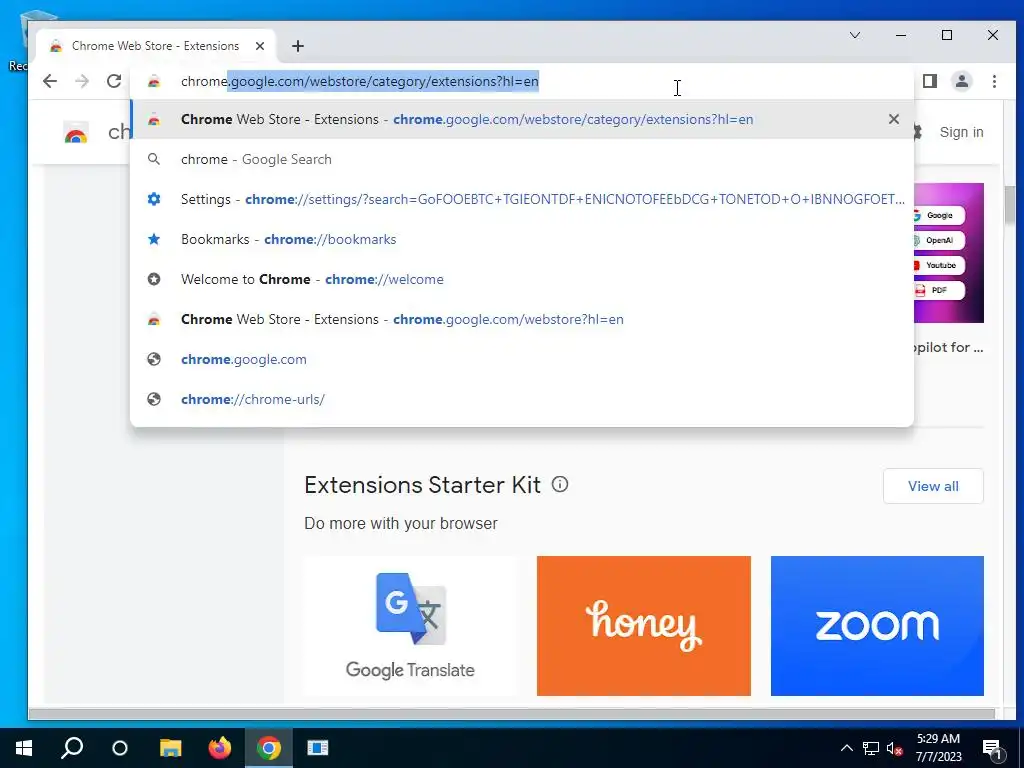Image resolution: width=1024 pixels, height=768 pixels.
Task: Open Windows search from the taskbar
Action: pyautogui.click(x=72, y=748)
